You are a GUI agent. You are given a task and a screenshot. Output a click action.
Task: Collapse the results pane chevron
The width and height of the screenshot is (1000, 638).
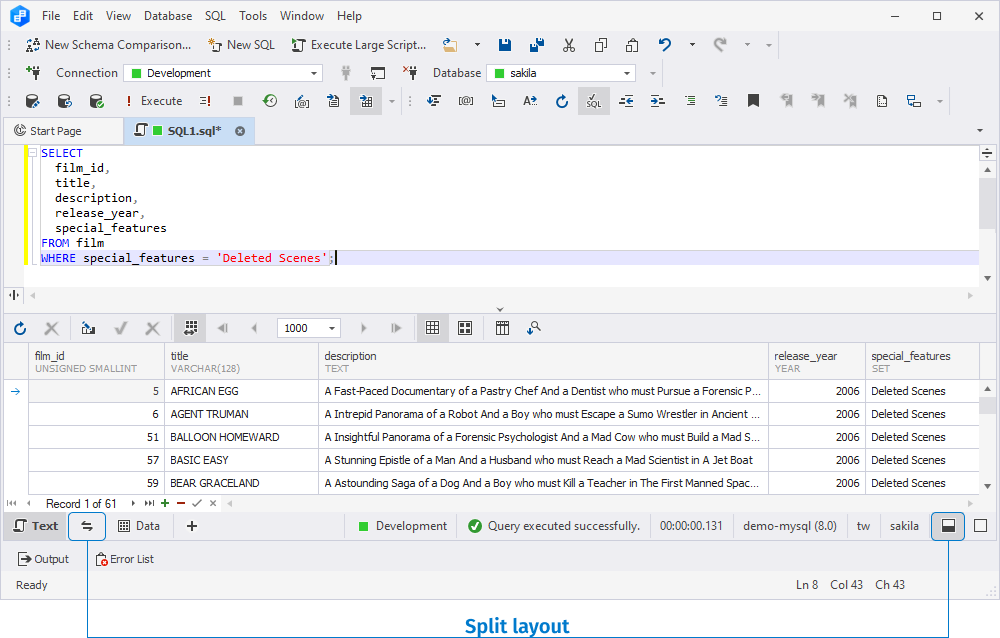[x=500, y=309]
